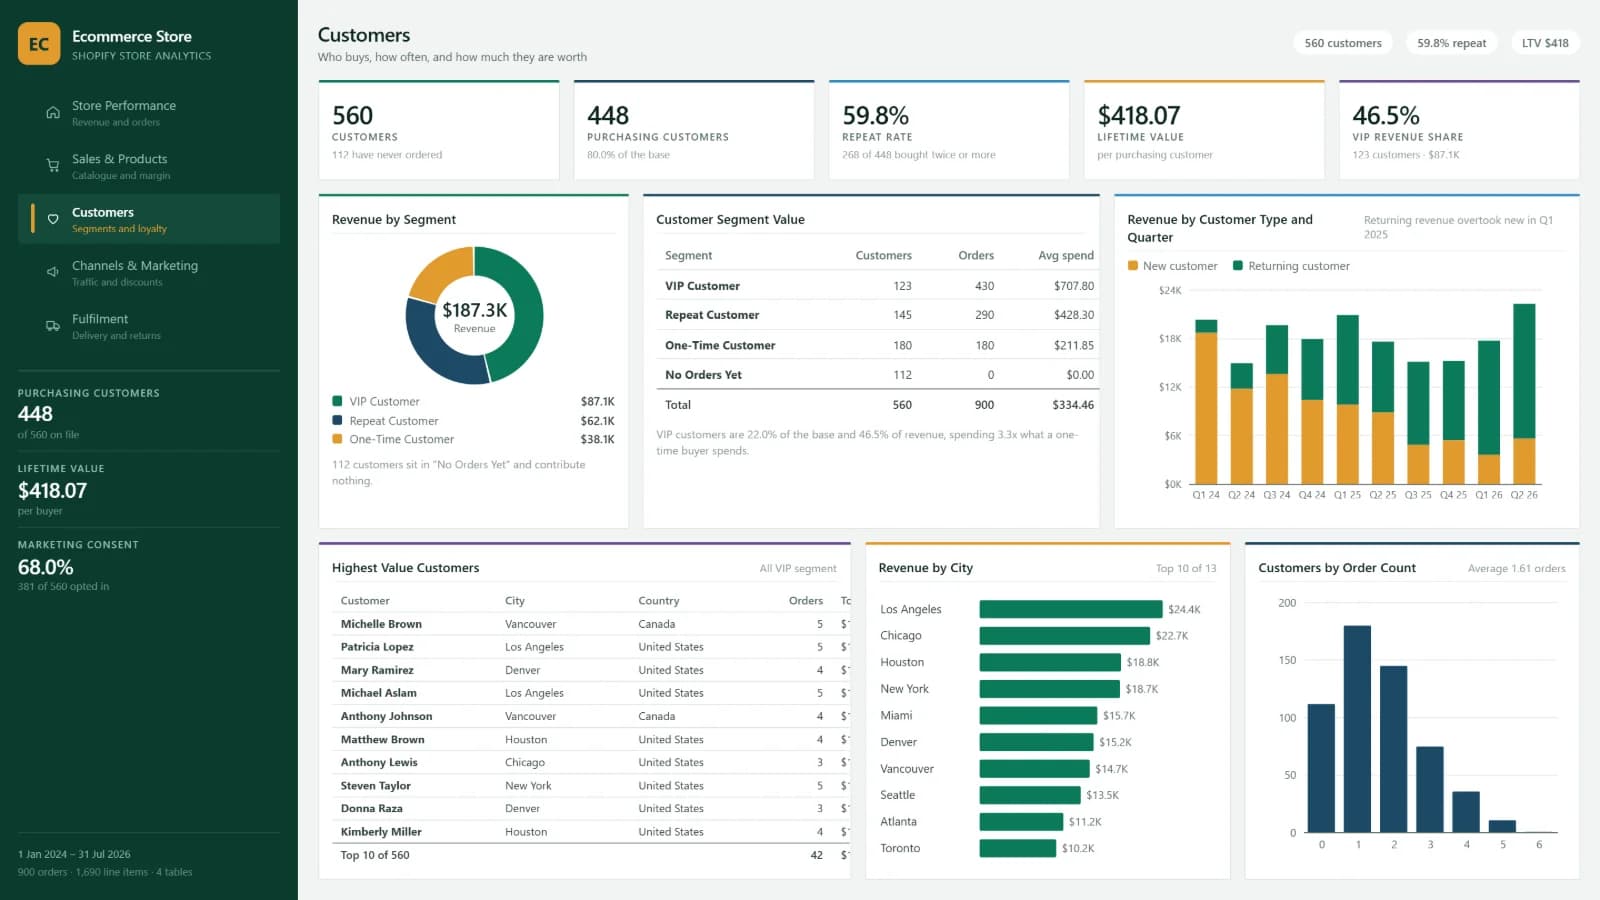Click the Segment column header
1600x900 pixels.
tap(688, 256)
